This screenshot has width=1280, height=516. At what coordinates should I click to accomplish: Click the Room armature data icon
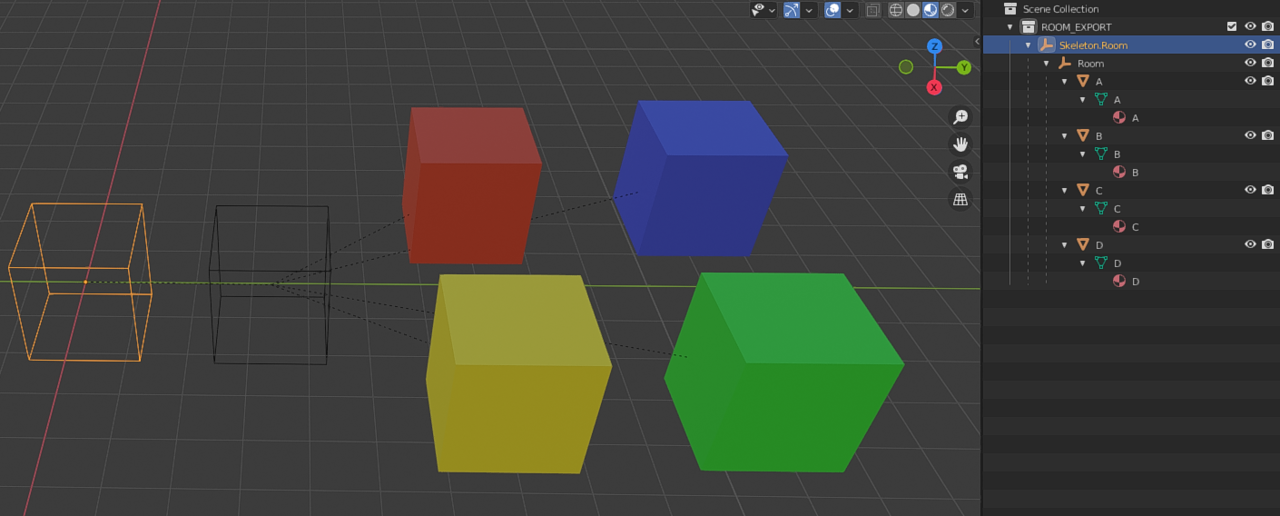click(1064, 63)
